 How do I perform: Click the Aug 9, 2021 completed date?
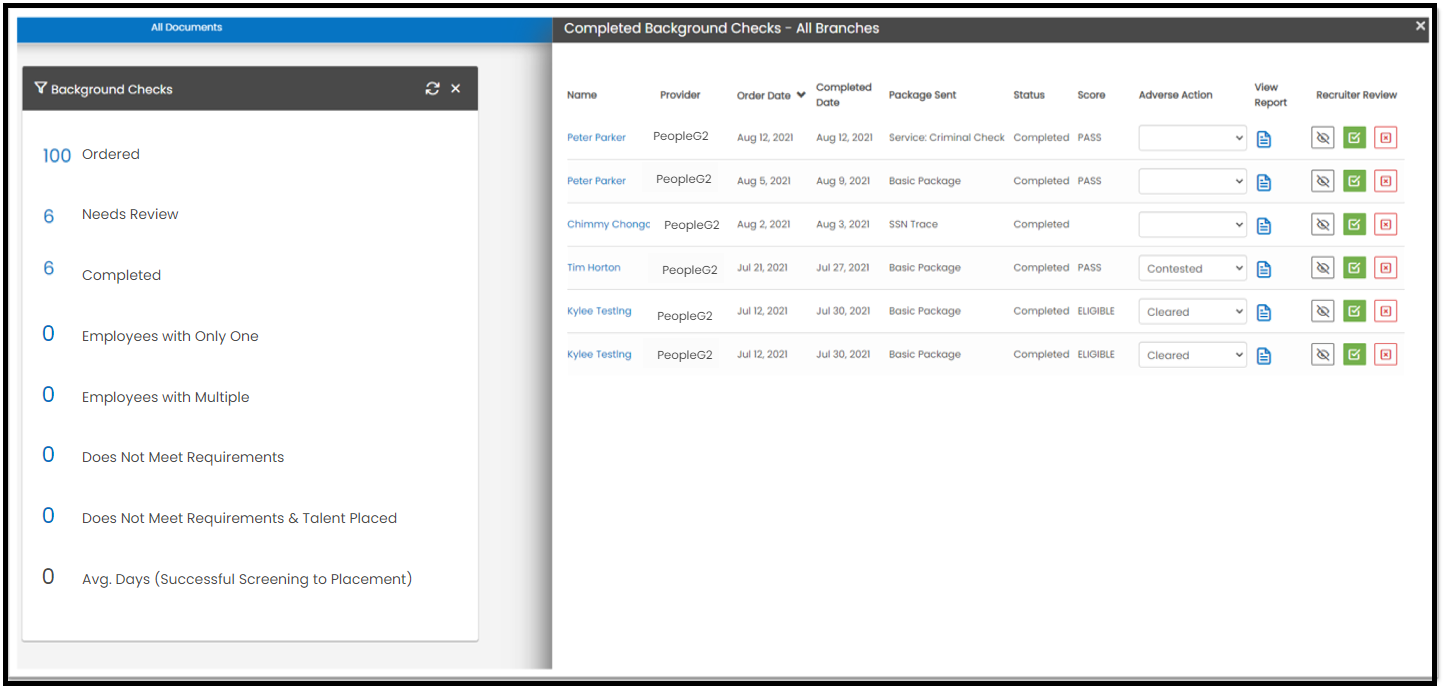point(843,181)
